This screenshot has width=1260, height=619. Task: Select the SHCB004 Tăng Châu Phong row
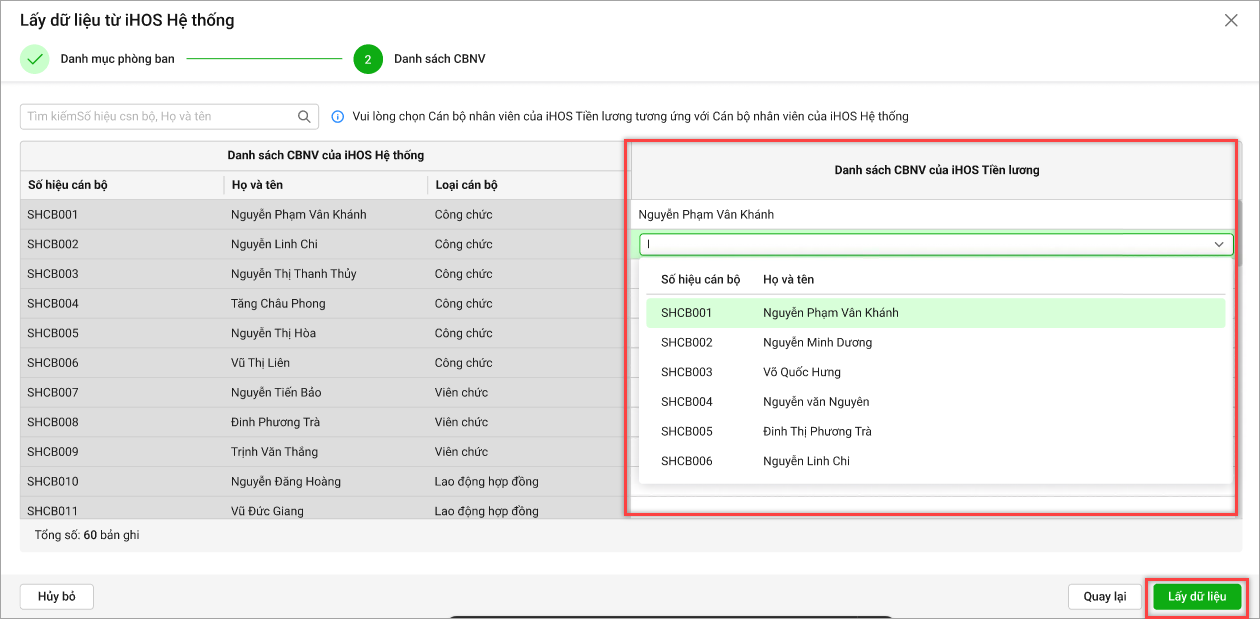click(278, 303)
